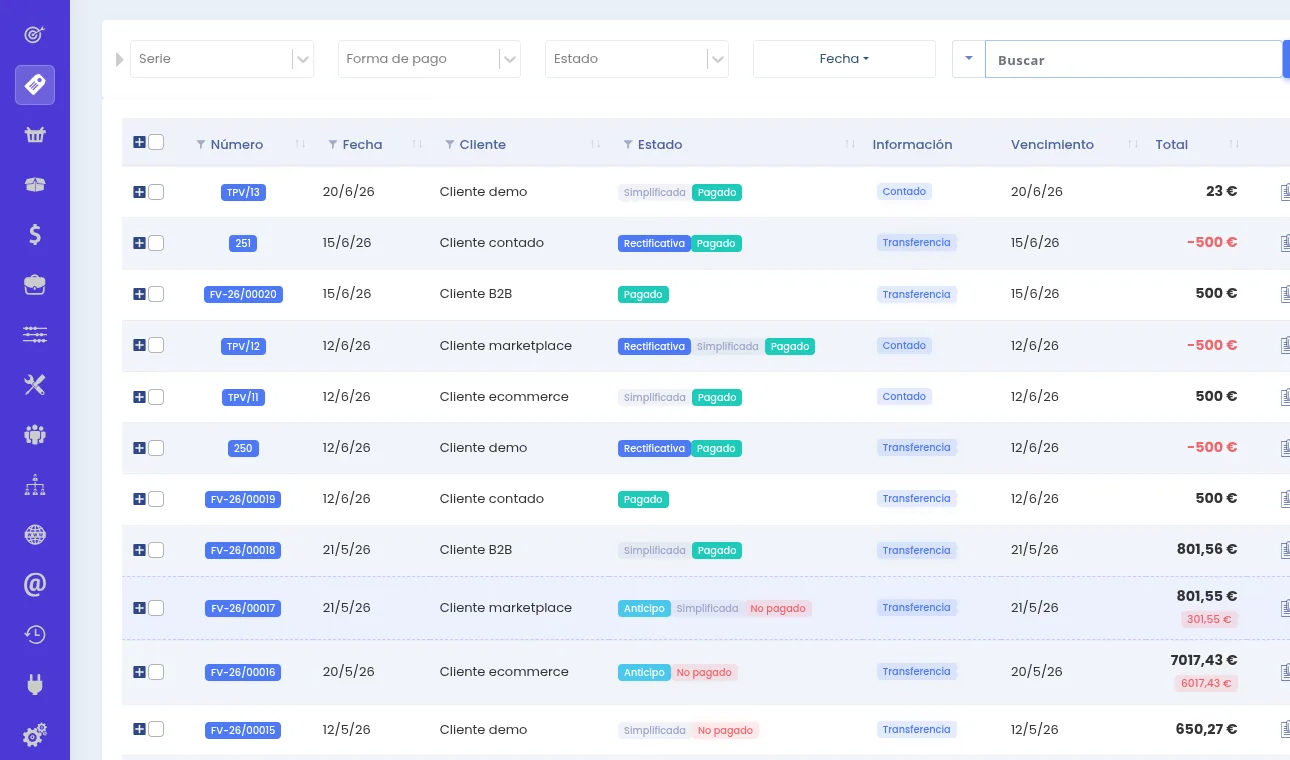Click the hierarchy org chart icon
Image resolution: width=1290 pixels, height=760 pixels.
35,485
